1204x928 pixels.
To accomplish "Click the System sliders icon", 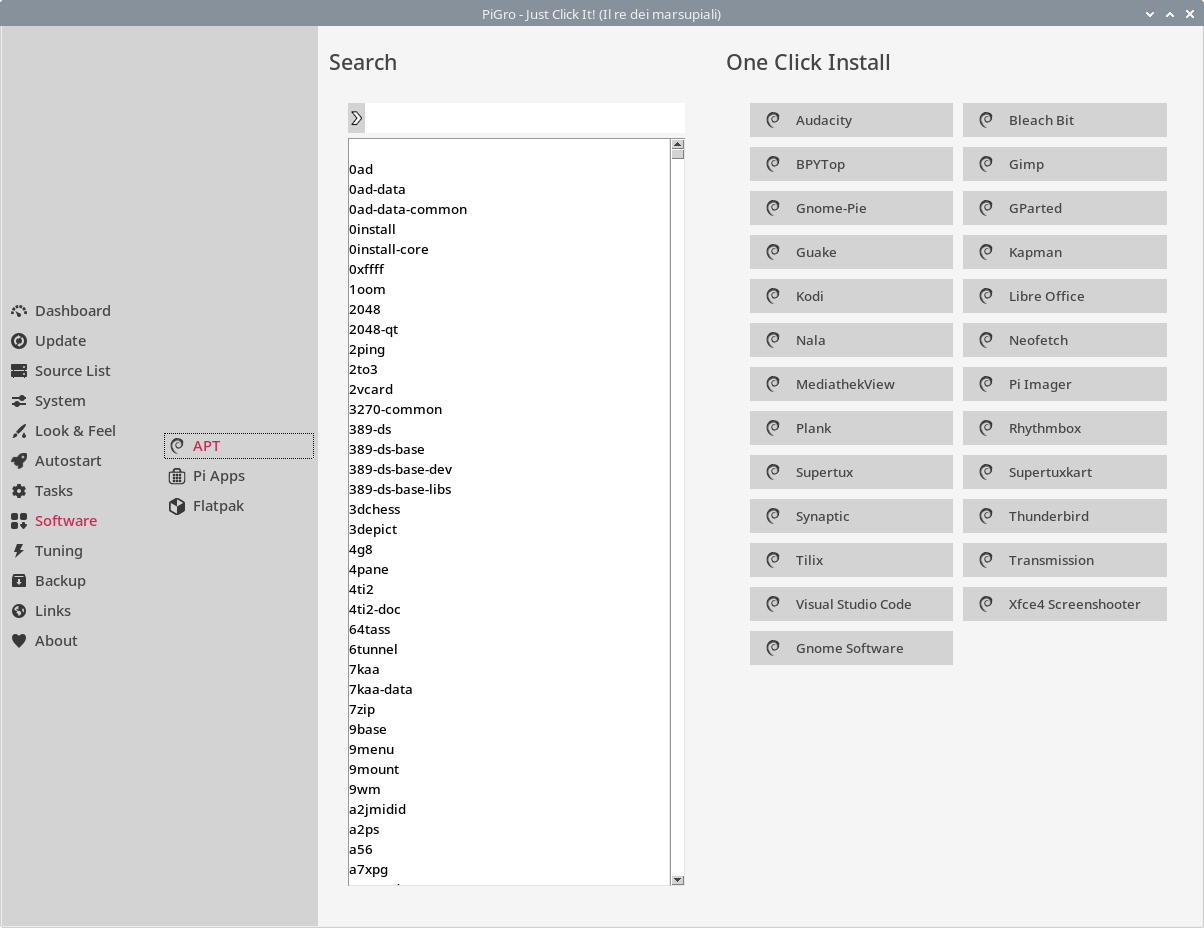I will tap(19, 401).
